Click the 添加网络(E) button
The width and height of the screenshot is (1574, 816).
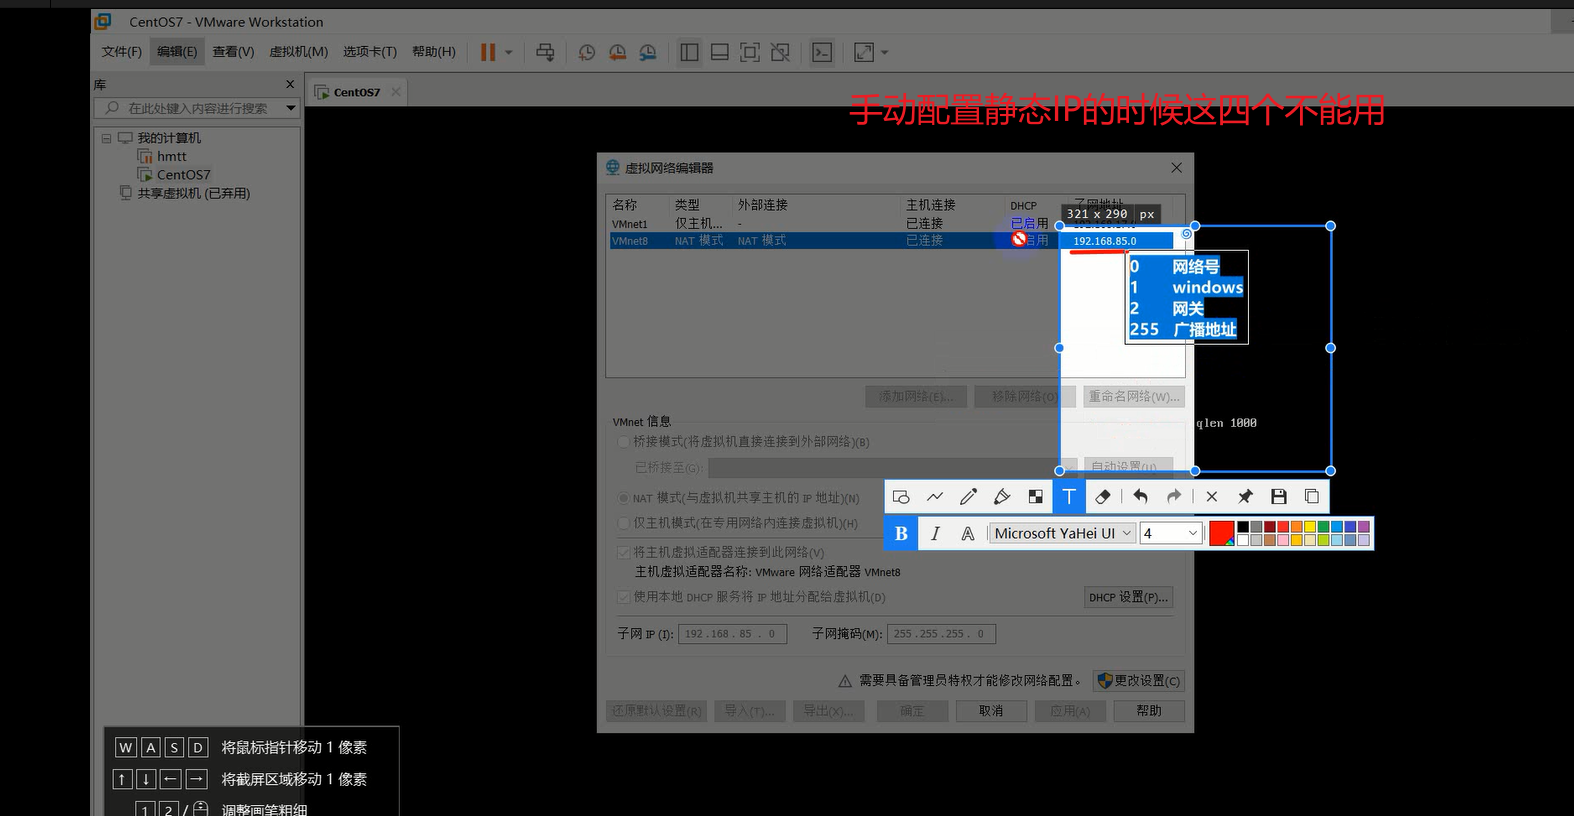[916, 397]
